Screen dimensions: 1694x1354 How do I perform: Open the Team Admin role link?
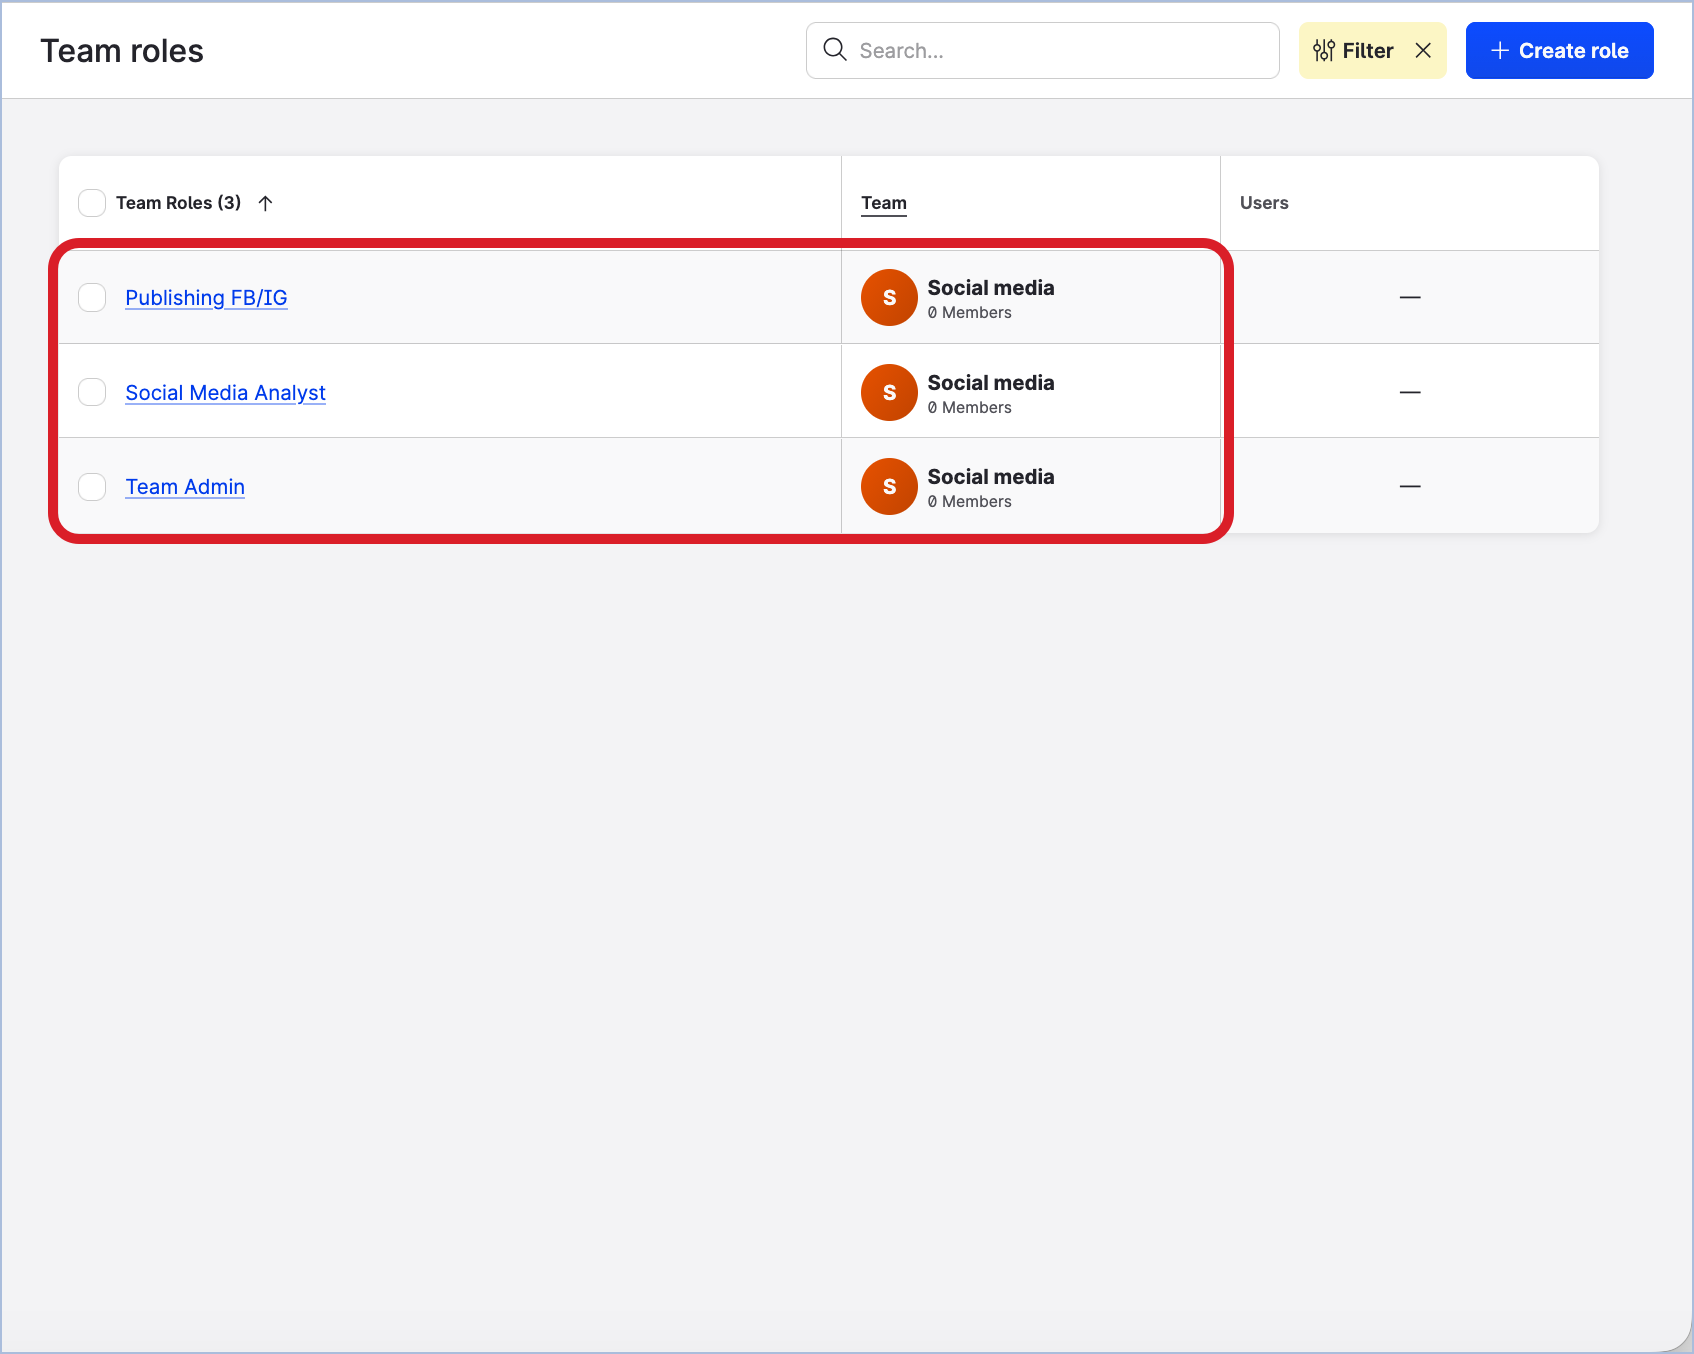pos(185,487)
